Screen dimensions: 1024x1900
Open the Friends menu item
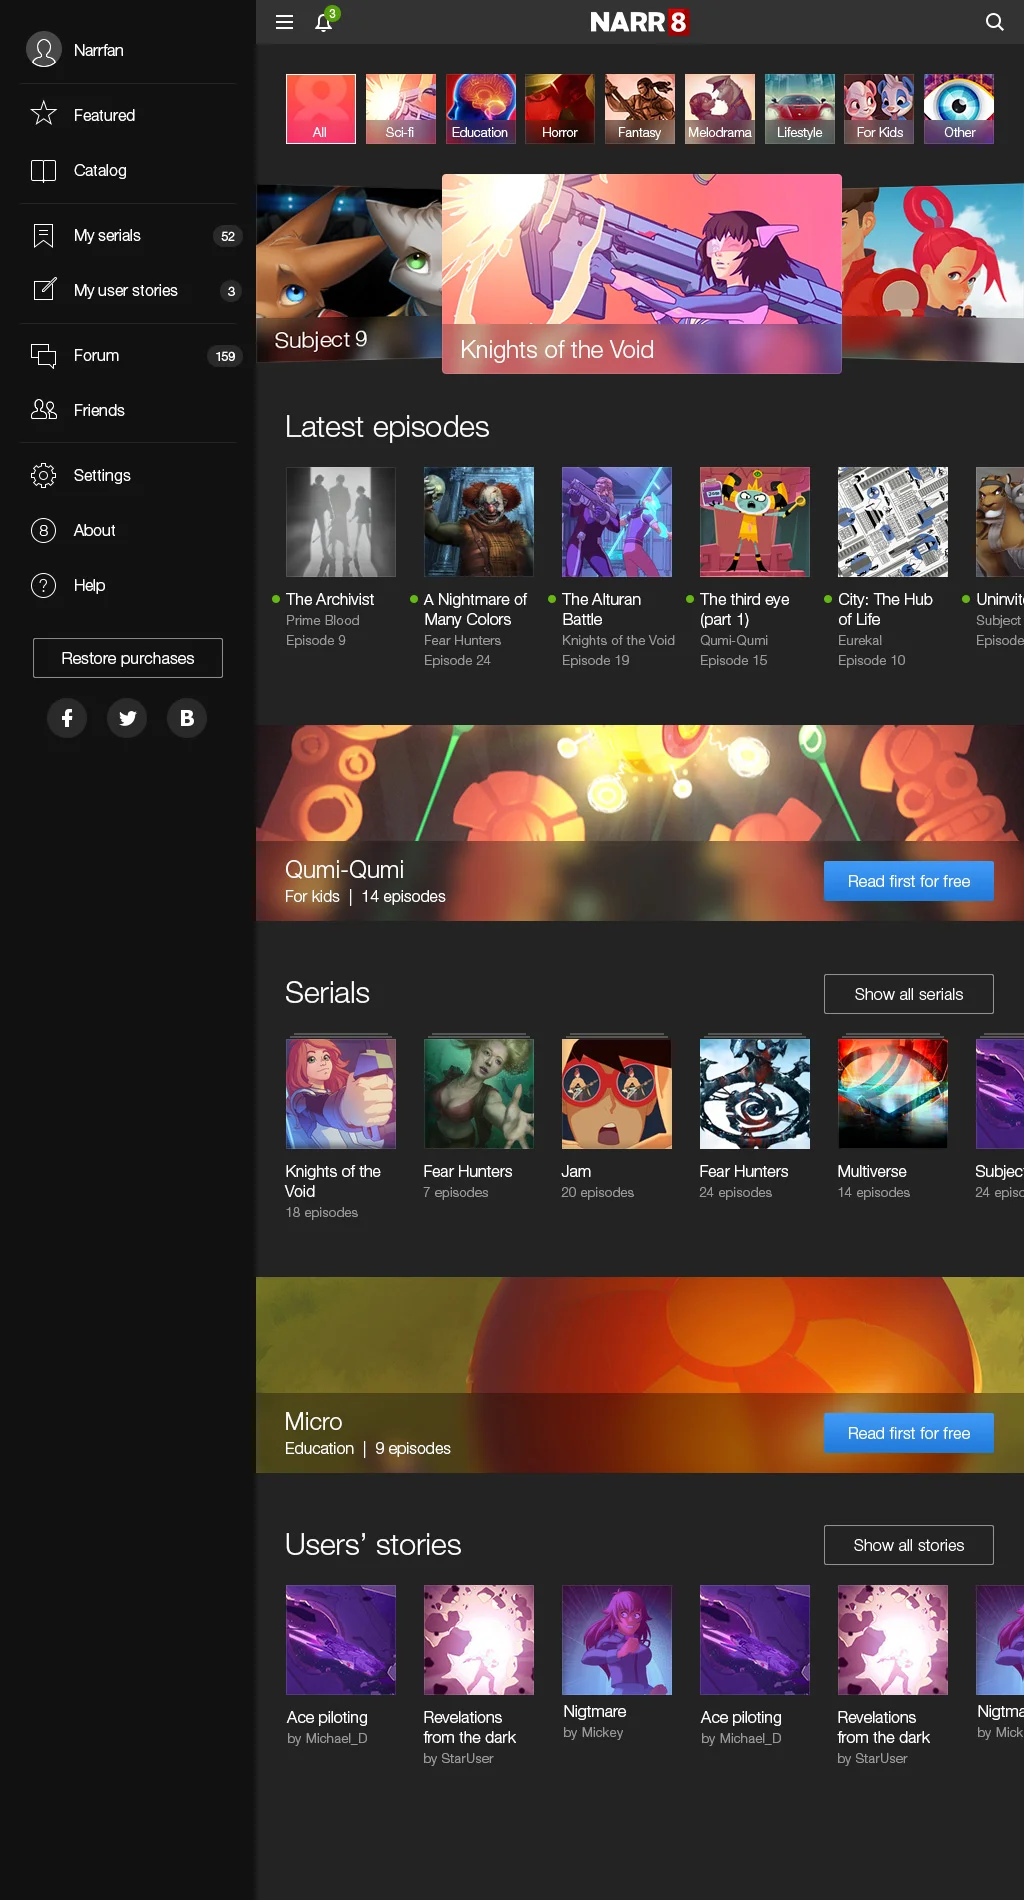tap(128, 410)
